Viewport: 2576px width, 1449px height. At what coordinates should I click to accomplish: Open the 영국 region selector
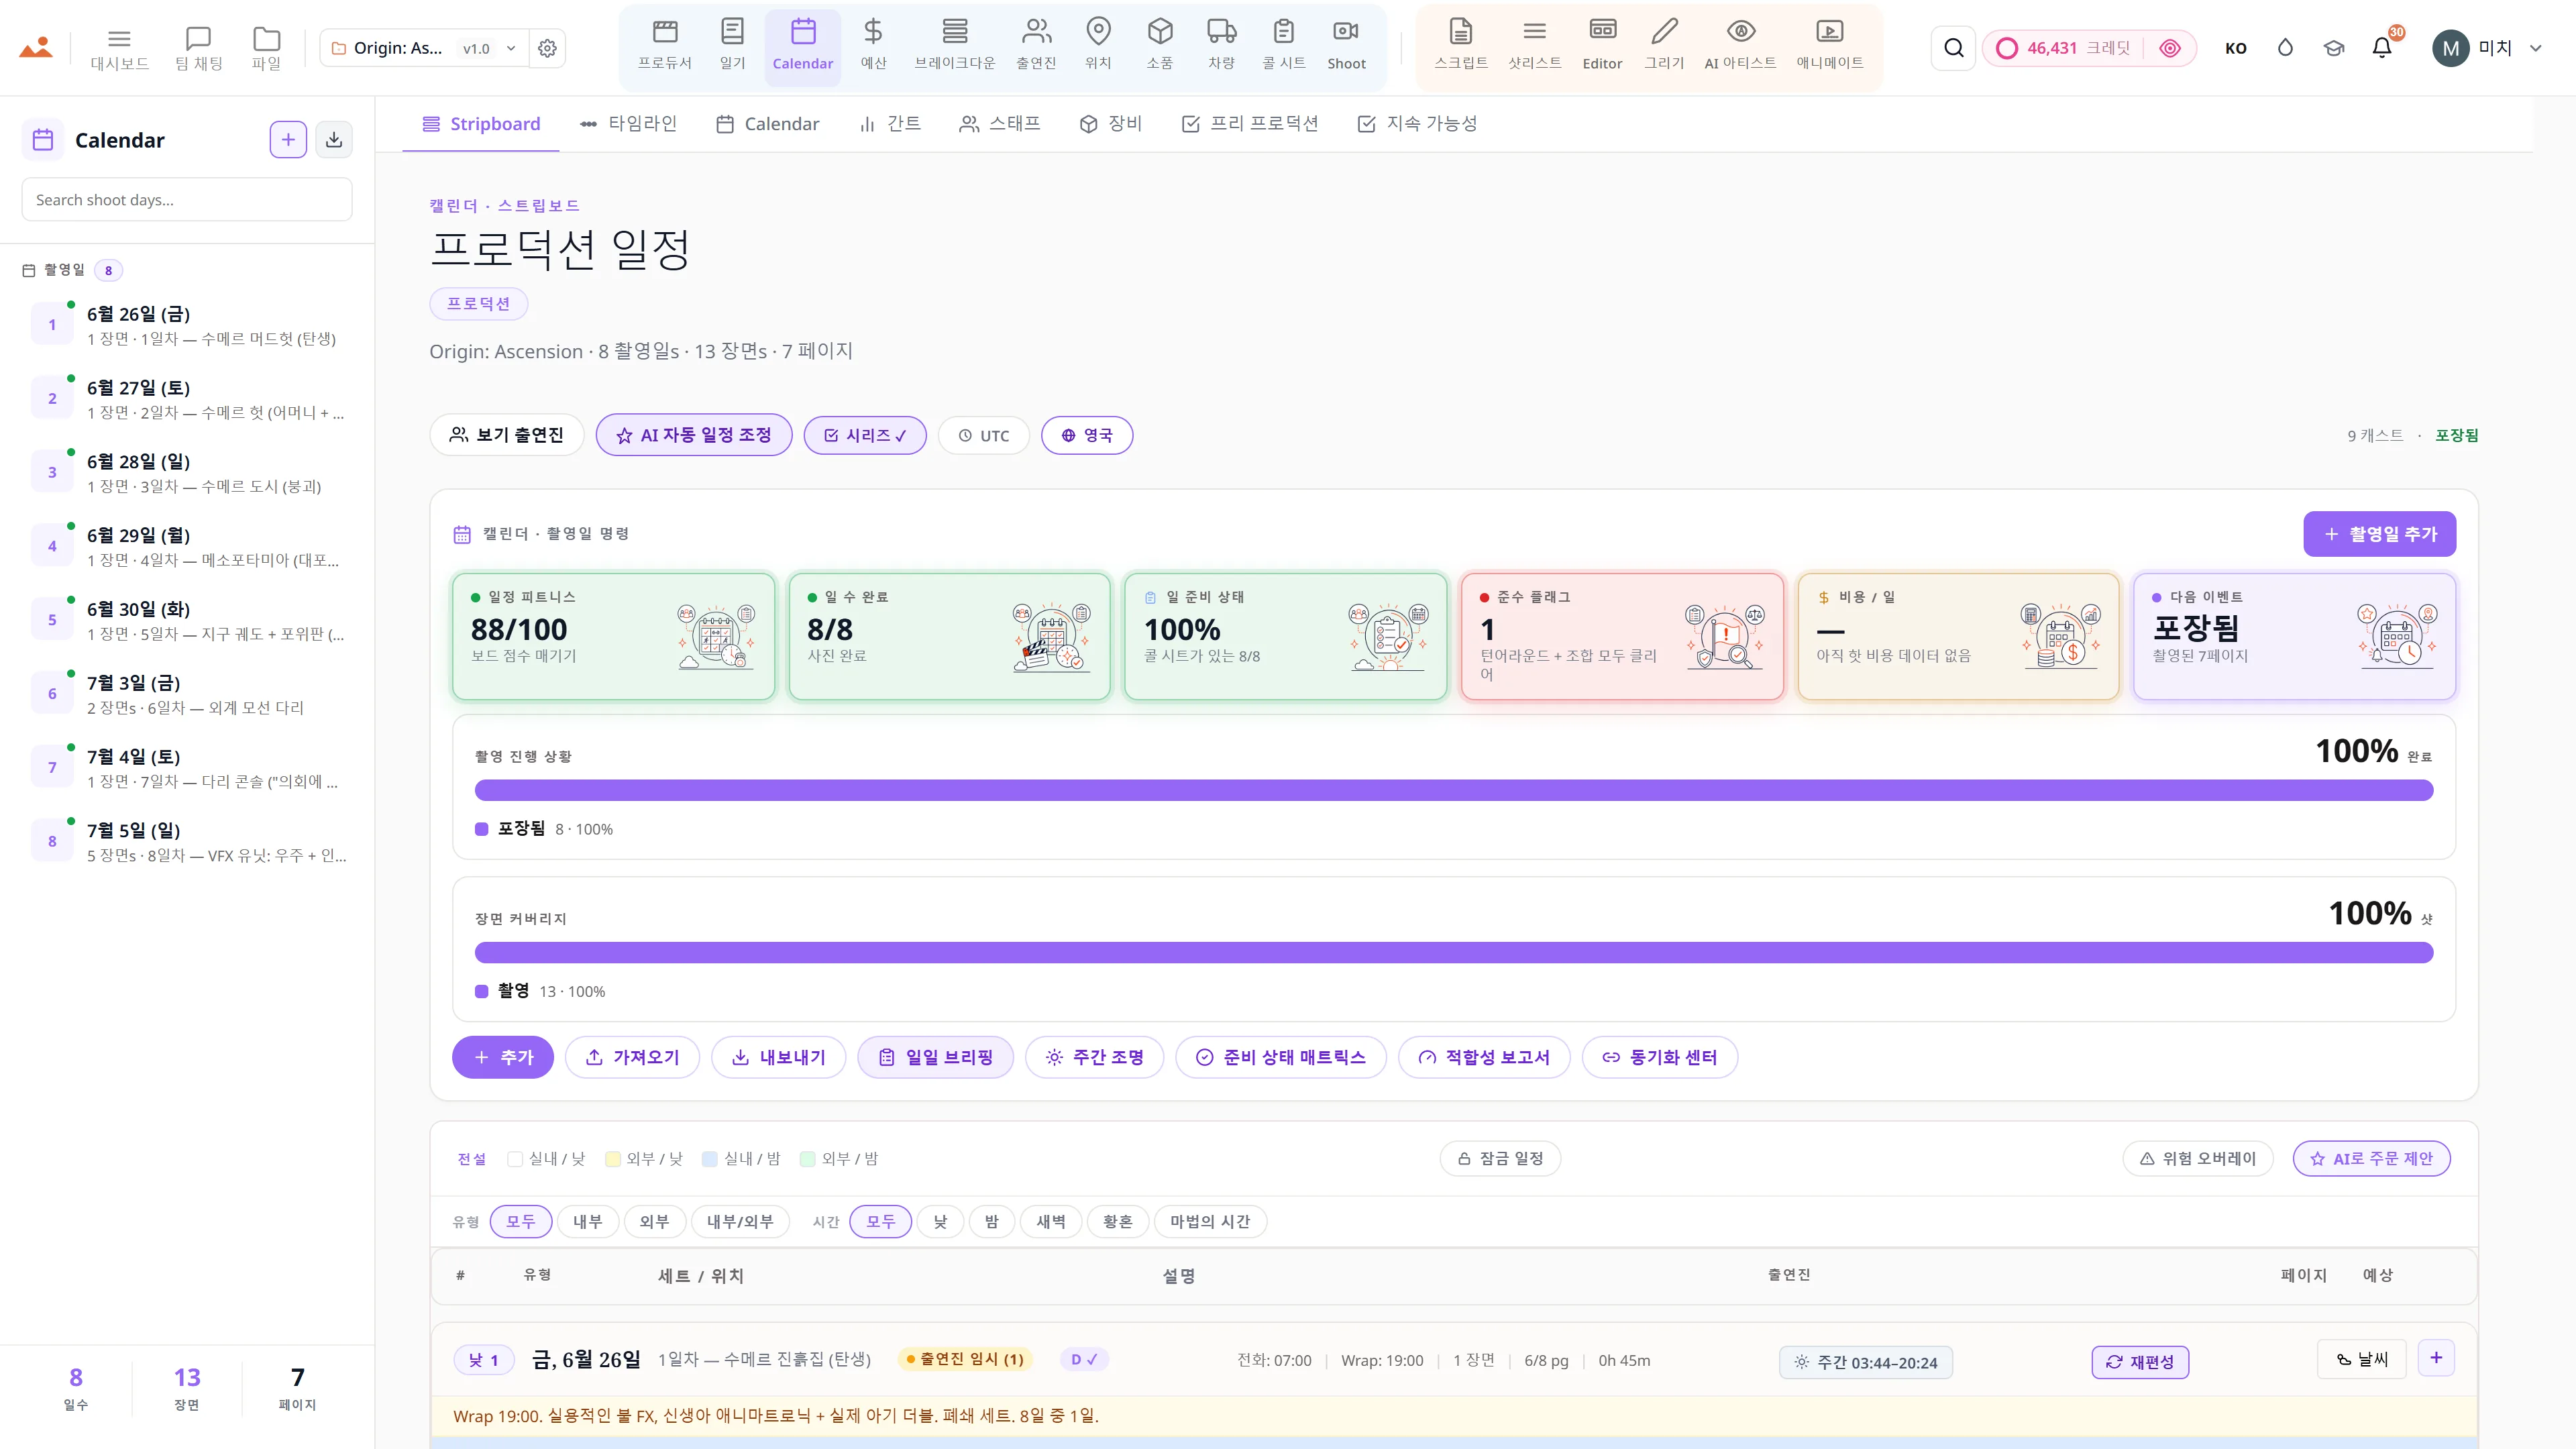[1087, 435]
